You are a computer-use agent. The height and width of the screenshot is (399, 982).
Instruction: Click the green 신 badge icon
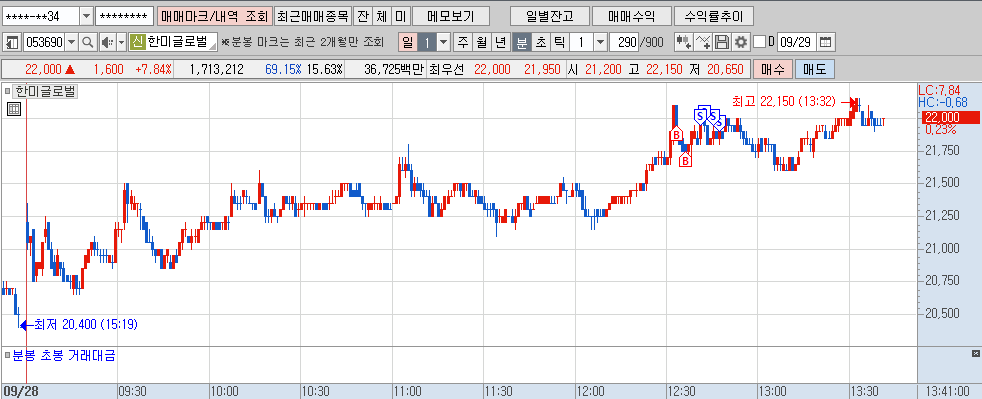click(x=138, y=43)
